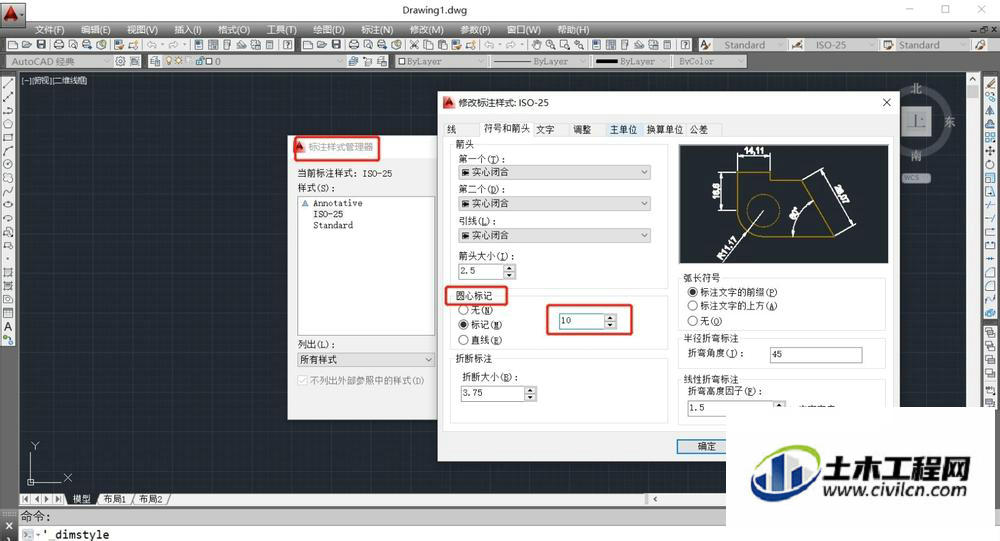Select ISO-25 in the styles list
This screenshot has height=541, width=1000.
coord(328,214)
